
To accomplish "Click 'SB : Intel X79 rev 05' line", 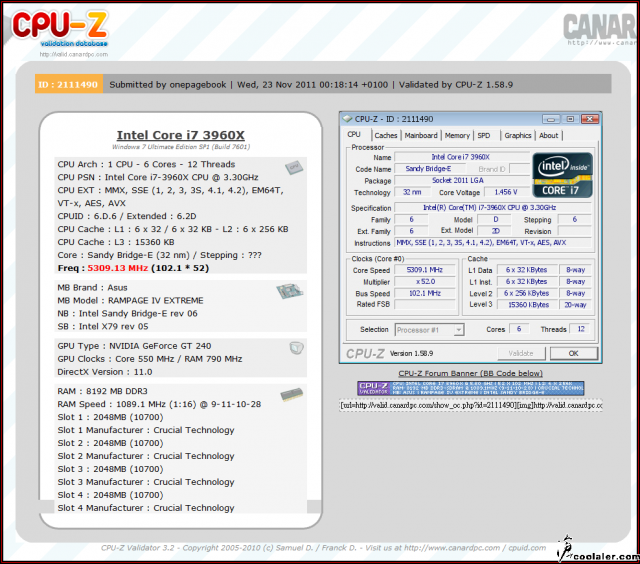I will click(x=103, y=326).
